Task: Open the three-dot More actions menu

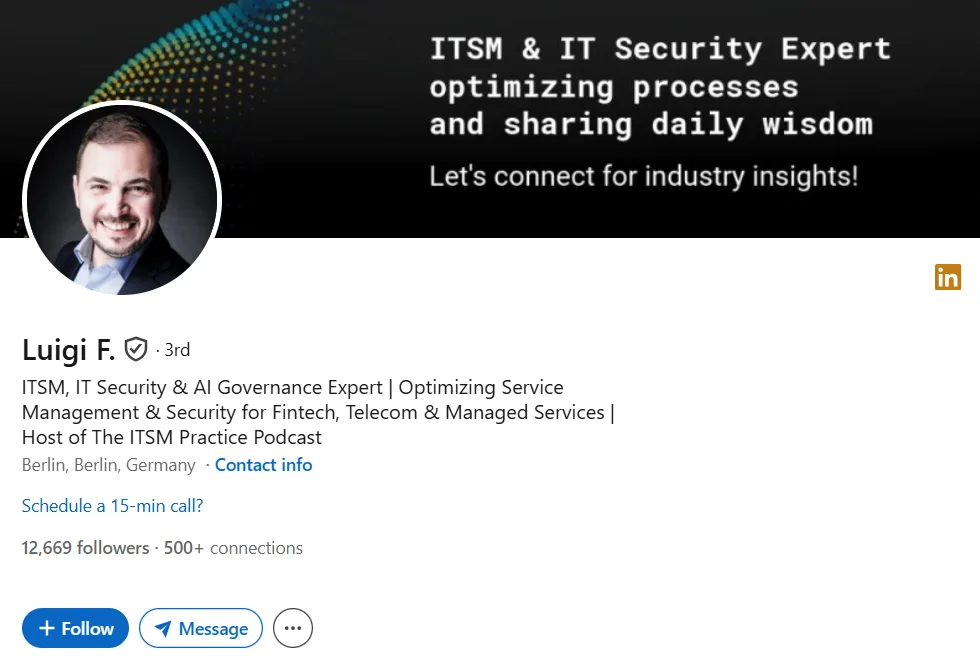Action: (x=292, y=628)
